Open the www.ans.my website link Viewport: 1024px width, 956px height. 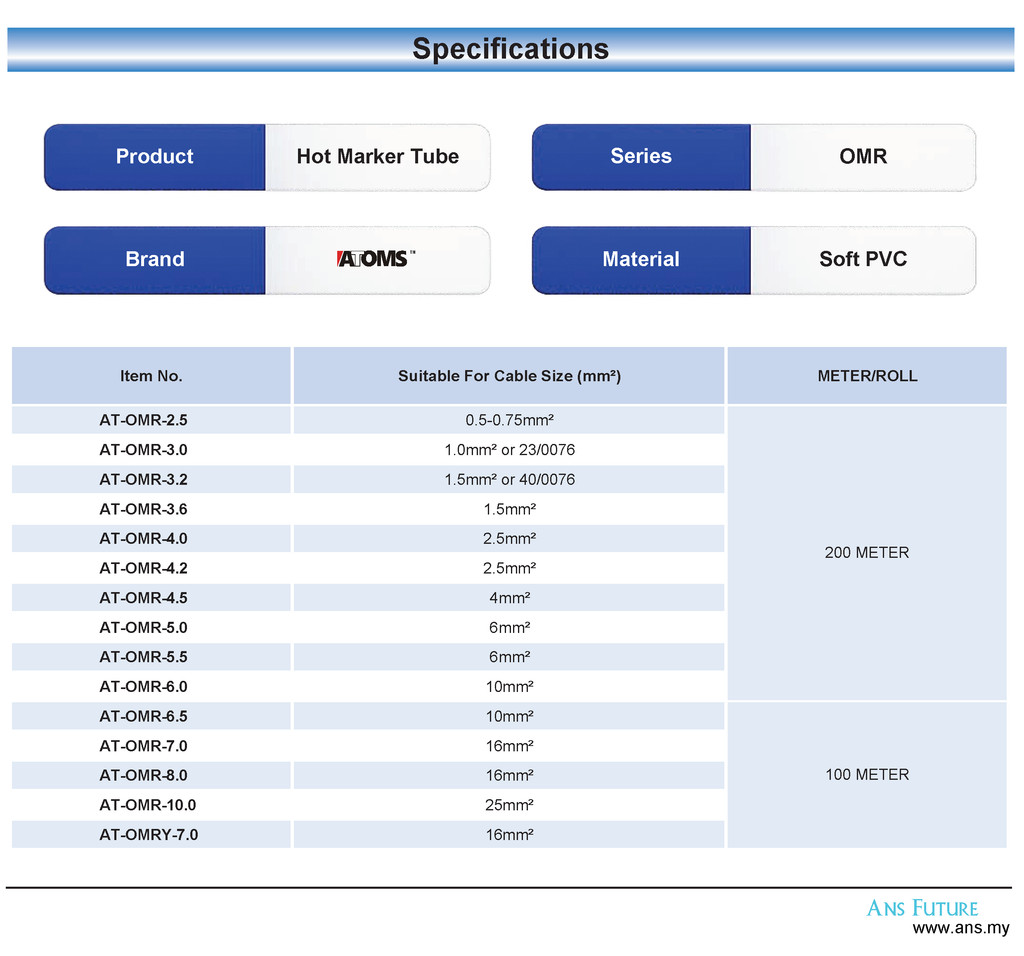click(x=961, y=928)
